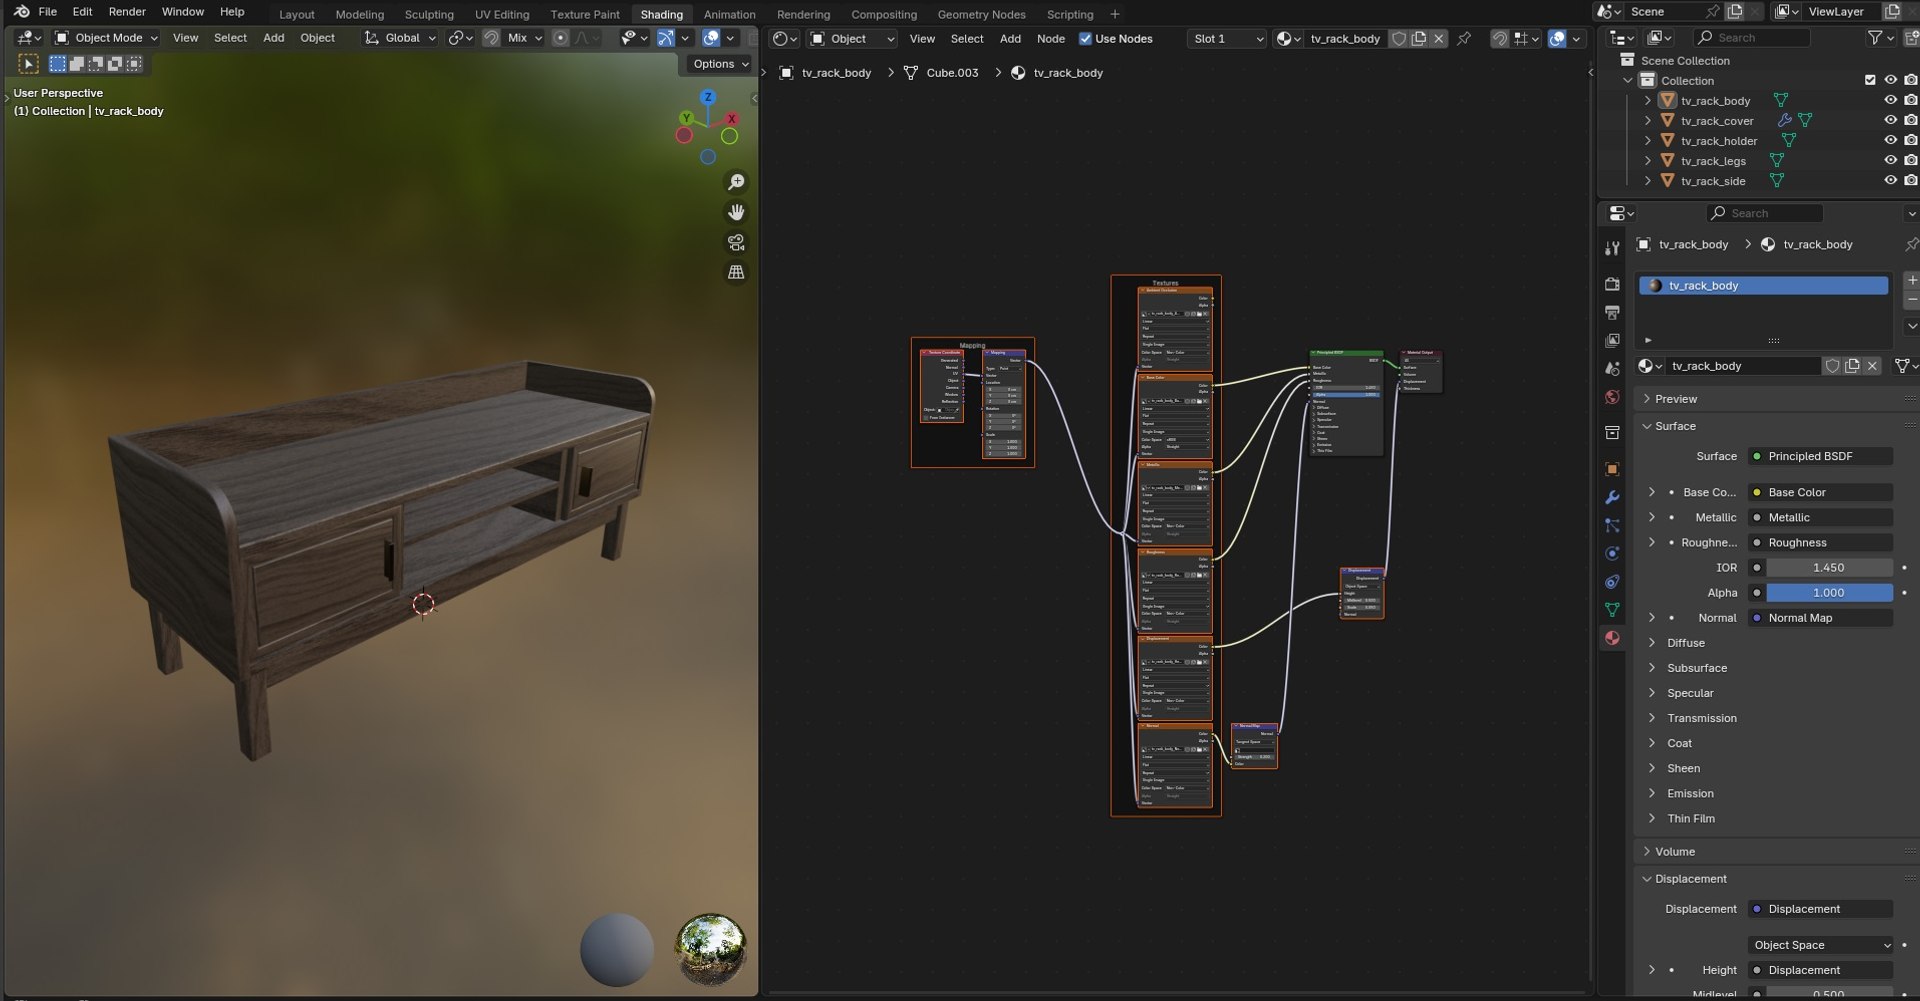This screenshot has height=1001, width=1920.
Task: Open the Render menu
Action: [x=127, y=12]
